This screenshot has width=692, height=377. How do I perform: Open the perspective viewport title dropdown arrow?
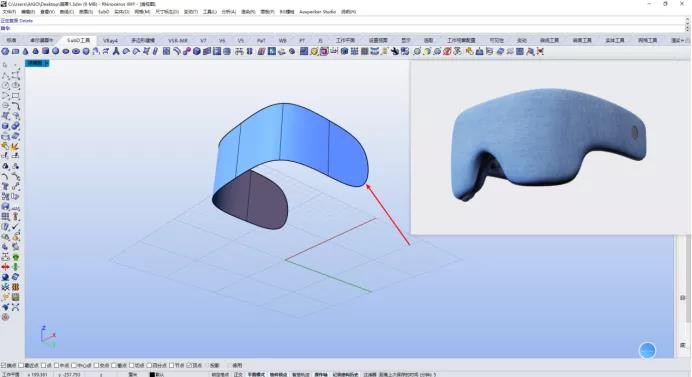(47, 63)
